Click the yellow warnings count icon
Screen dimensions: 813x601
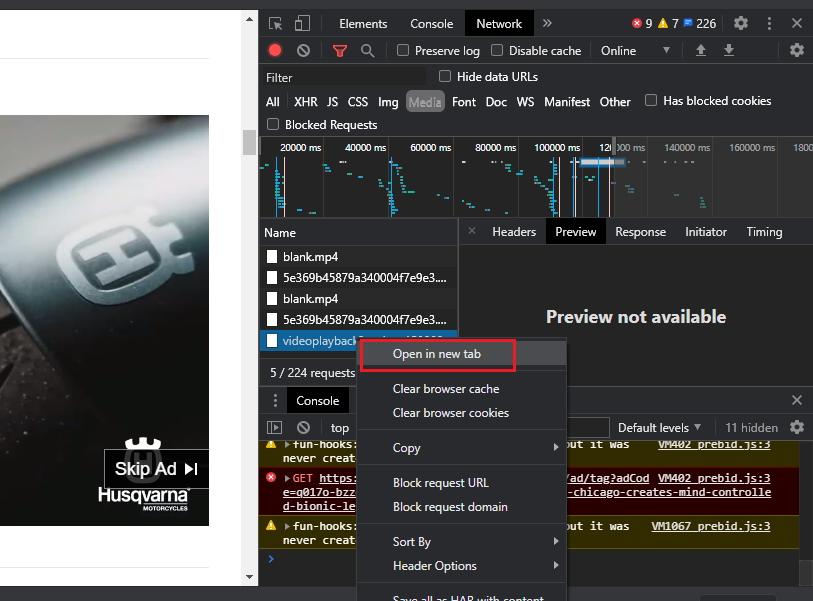pyautogui.click(x=663, y=23)
